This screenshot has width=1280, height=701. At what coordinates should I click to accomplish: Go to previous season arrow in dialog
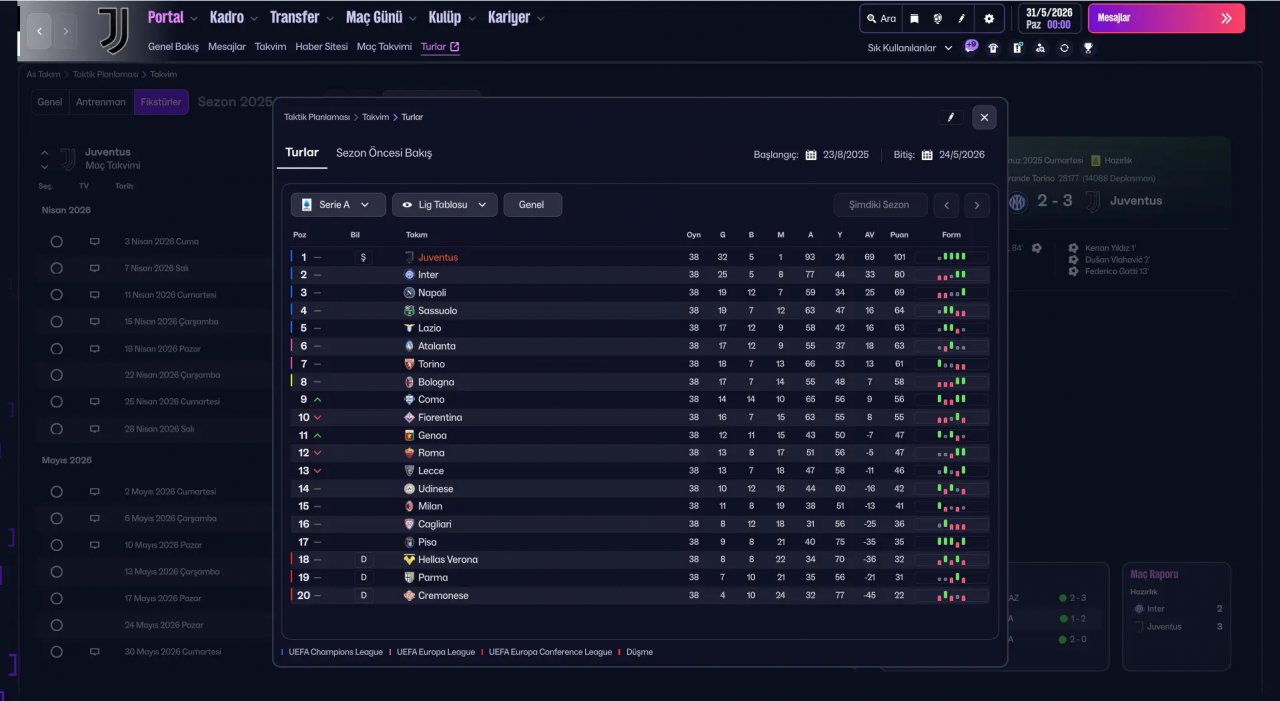[946, 205]
